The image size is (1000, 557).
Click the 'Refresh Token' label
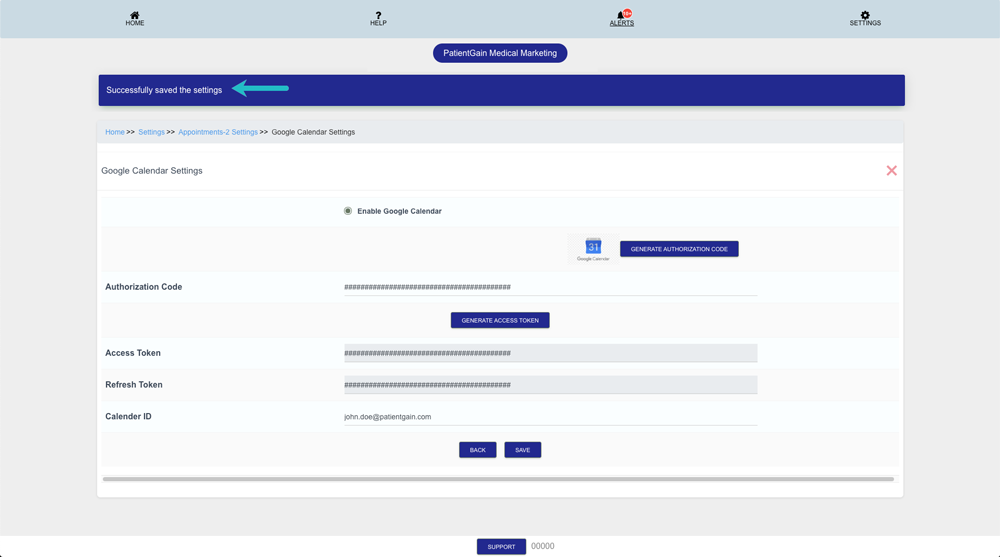[x=134, y=385]
